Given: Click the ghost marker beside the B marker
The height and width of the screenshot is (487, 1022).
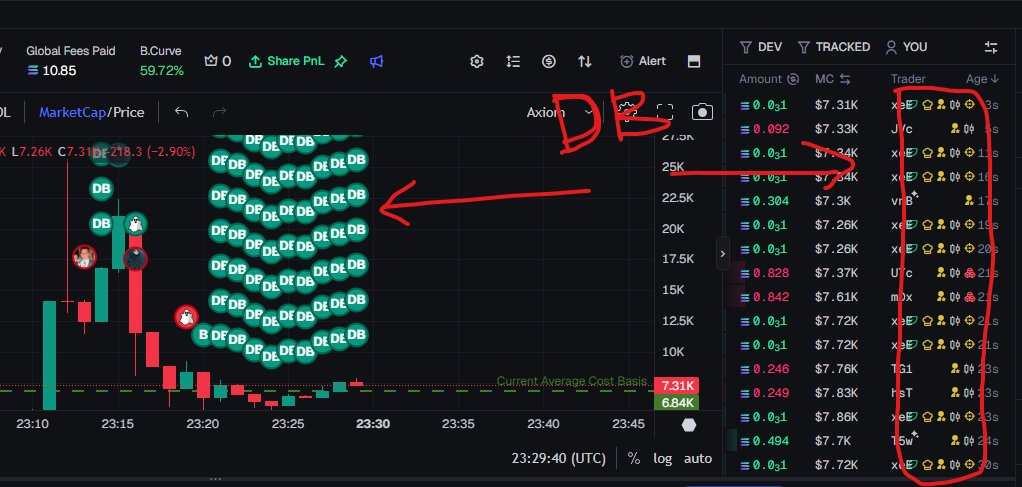Looking at the screenshot, I should coord(186,317).
